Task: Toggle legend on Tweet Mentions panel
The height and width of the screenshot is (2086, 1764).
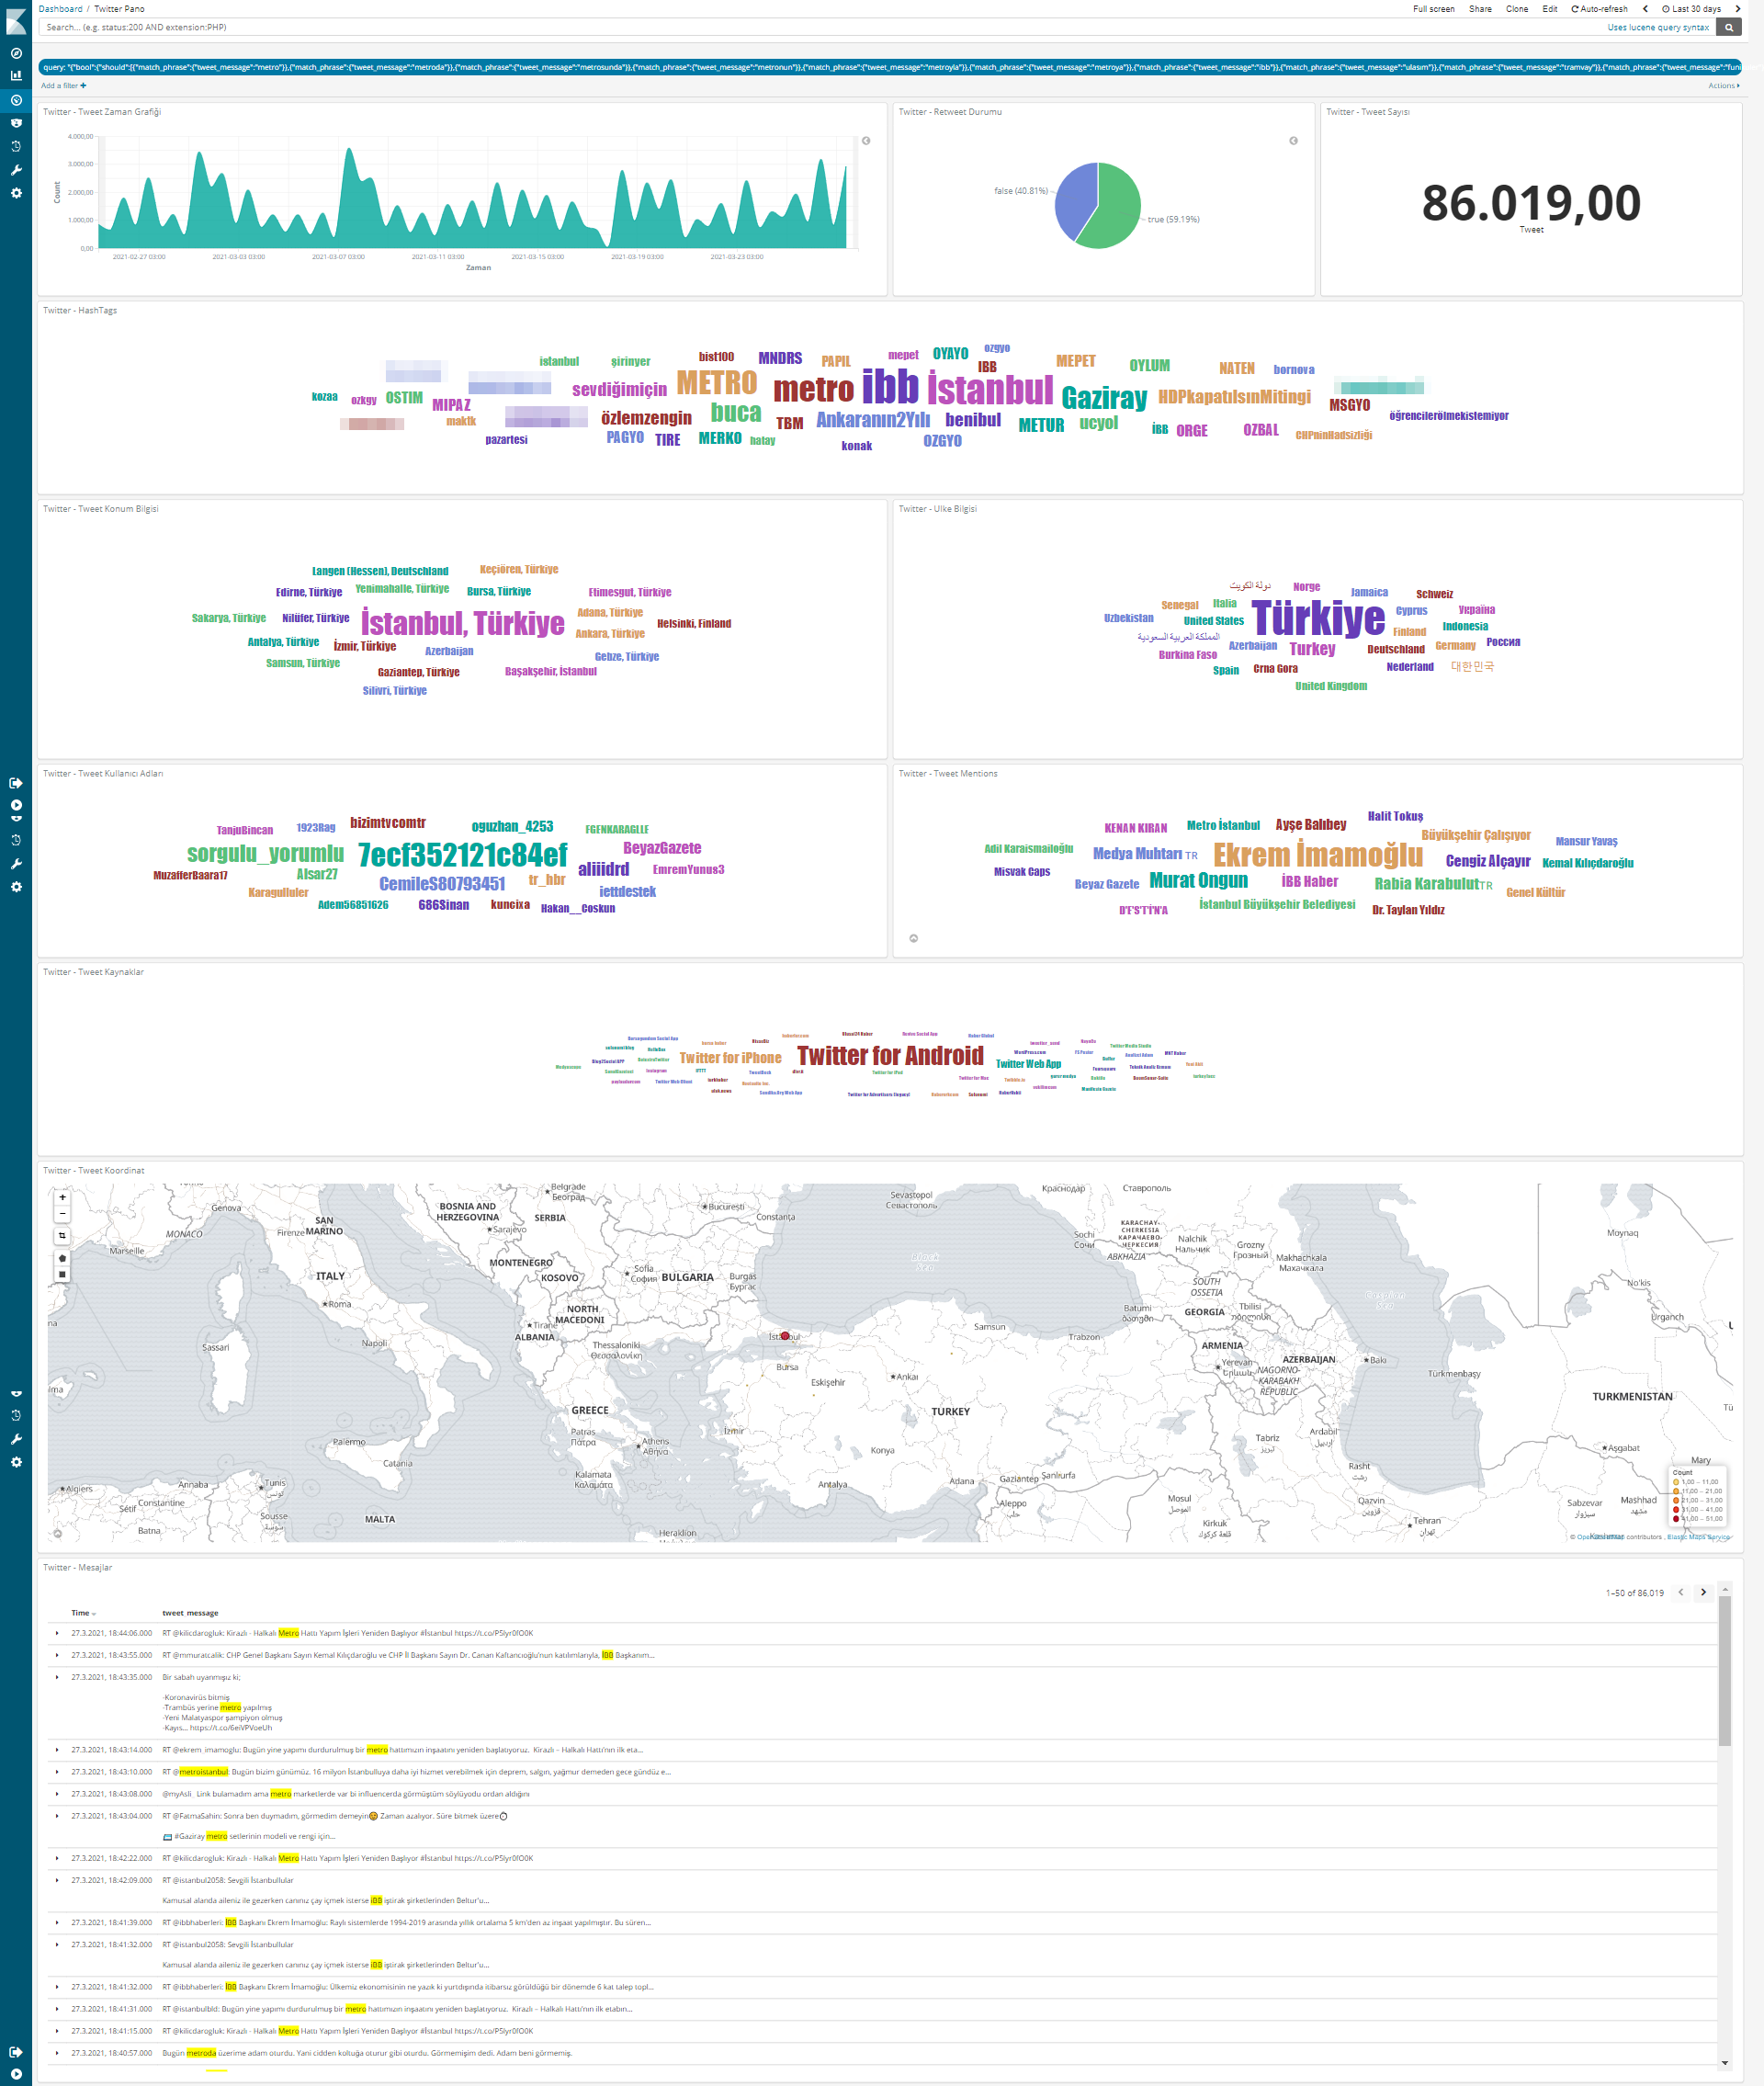Action: point(913,938)
